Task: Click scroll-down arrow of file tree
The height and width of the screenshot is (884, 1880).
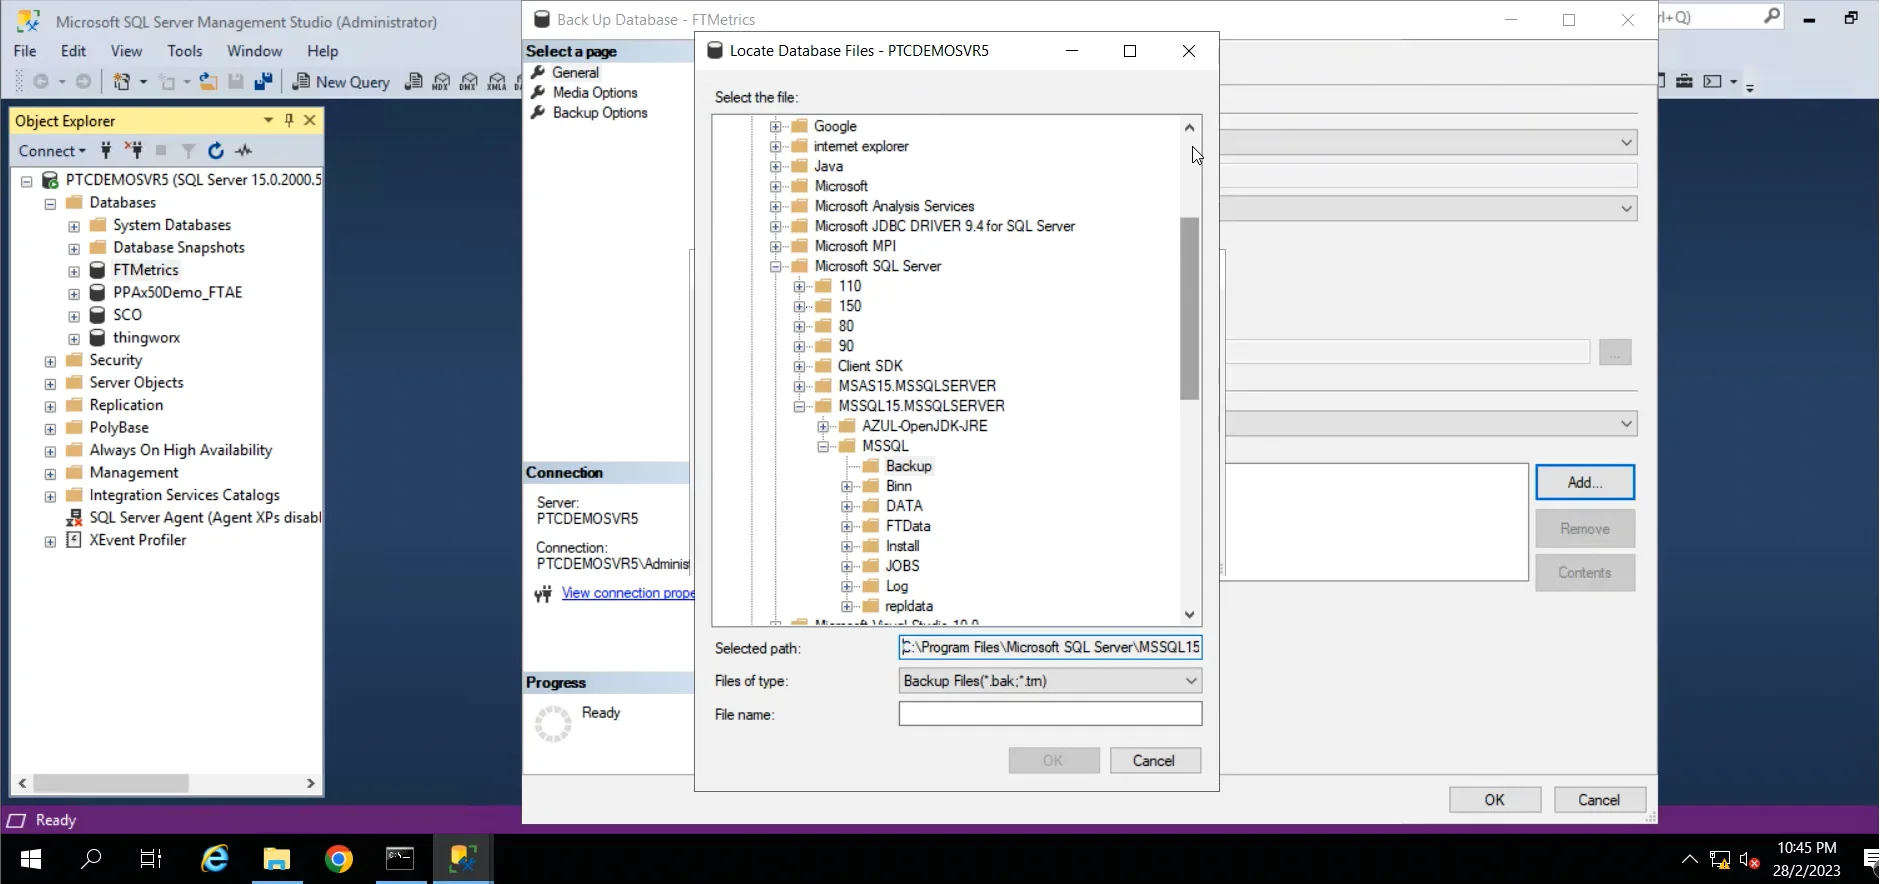Action: tap(1189, 615)
